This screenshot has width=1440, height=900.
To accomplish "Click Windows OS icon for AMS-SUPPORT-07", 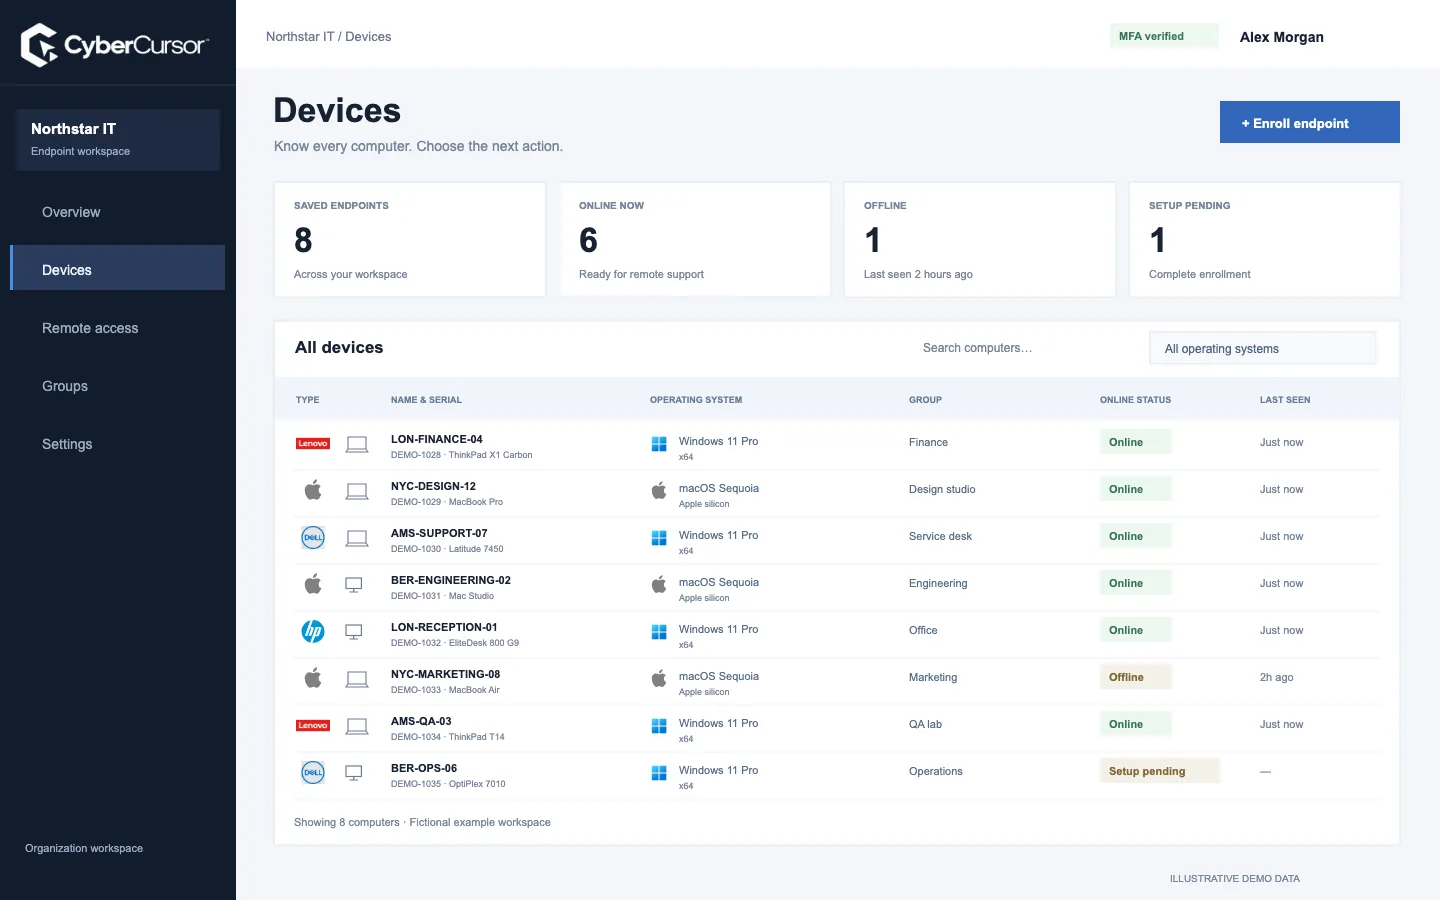I will tap(659, 538).
